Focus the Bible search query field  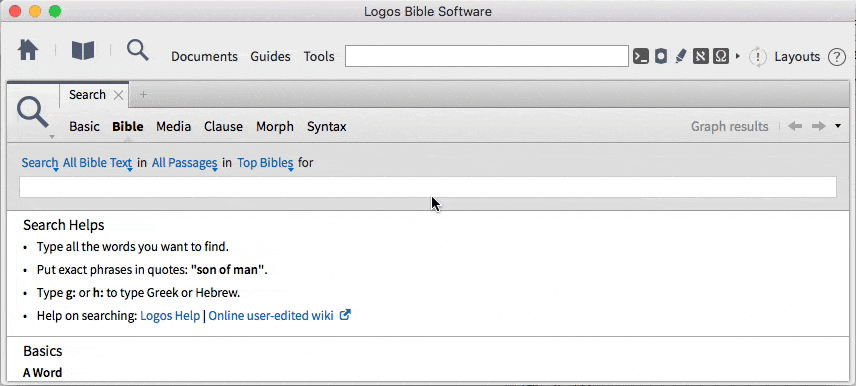(427, 187)
